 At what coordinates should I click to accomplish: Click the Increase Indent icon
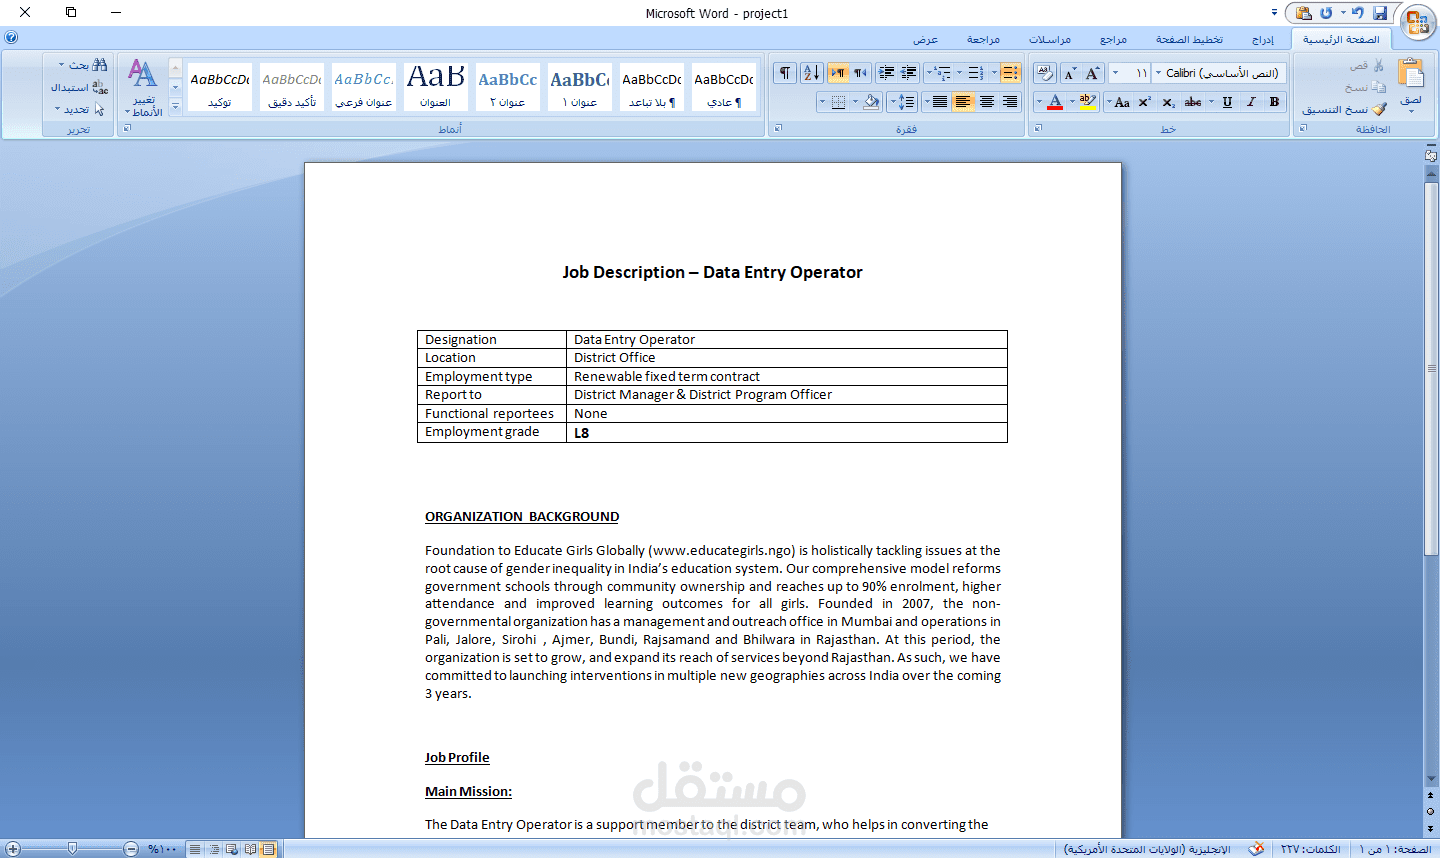(886, 73)
